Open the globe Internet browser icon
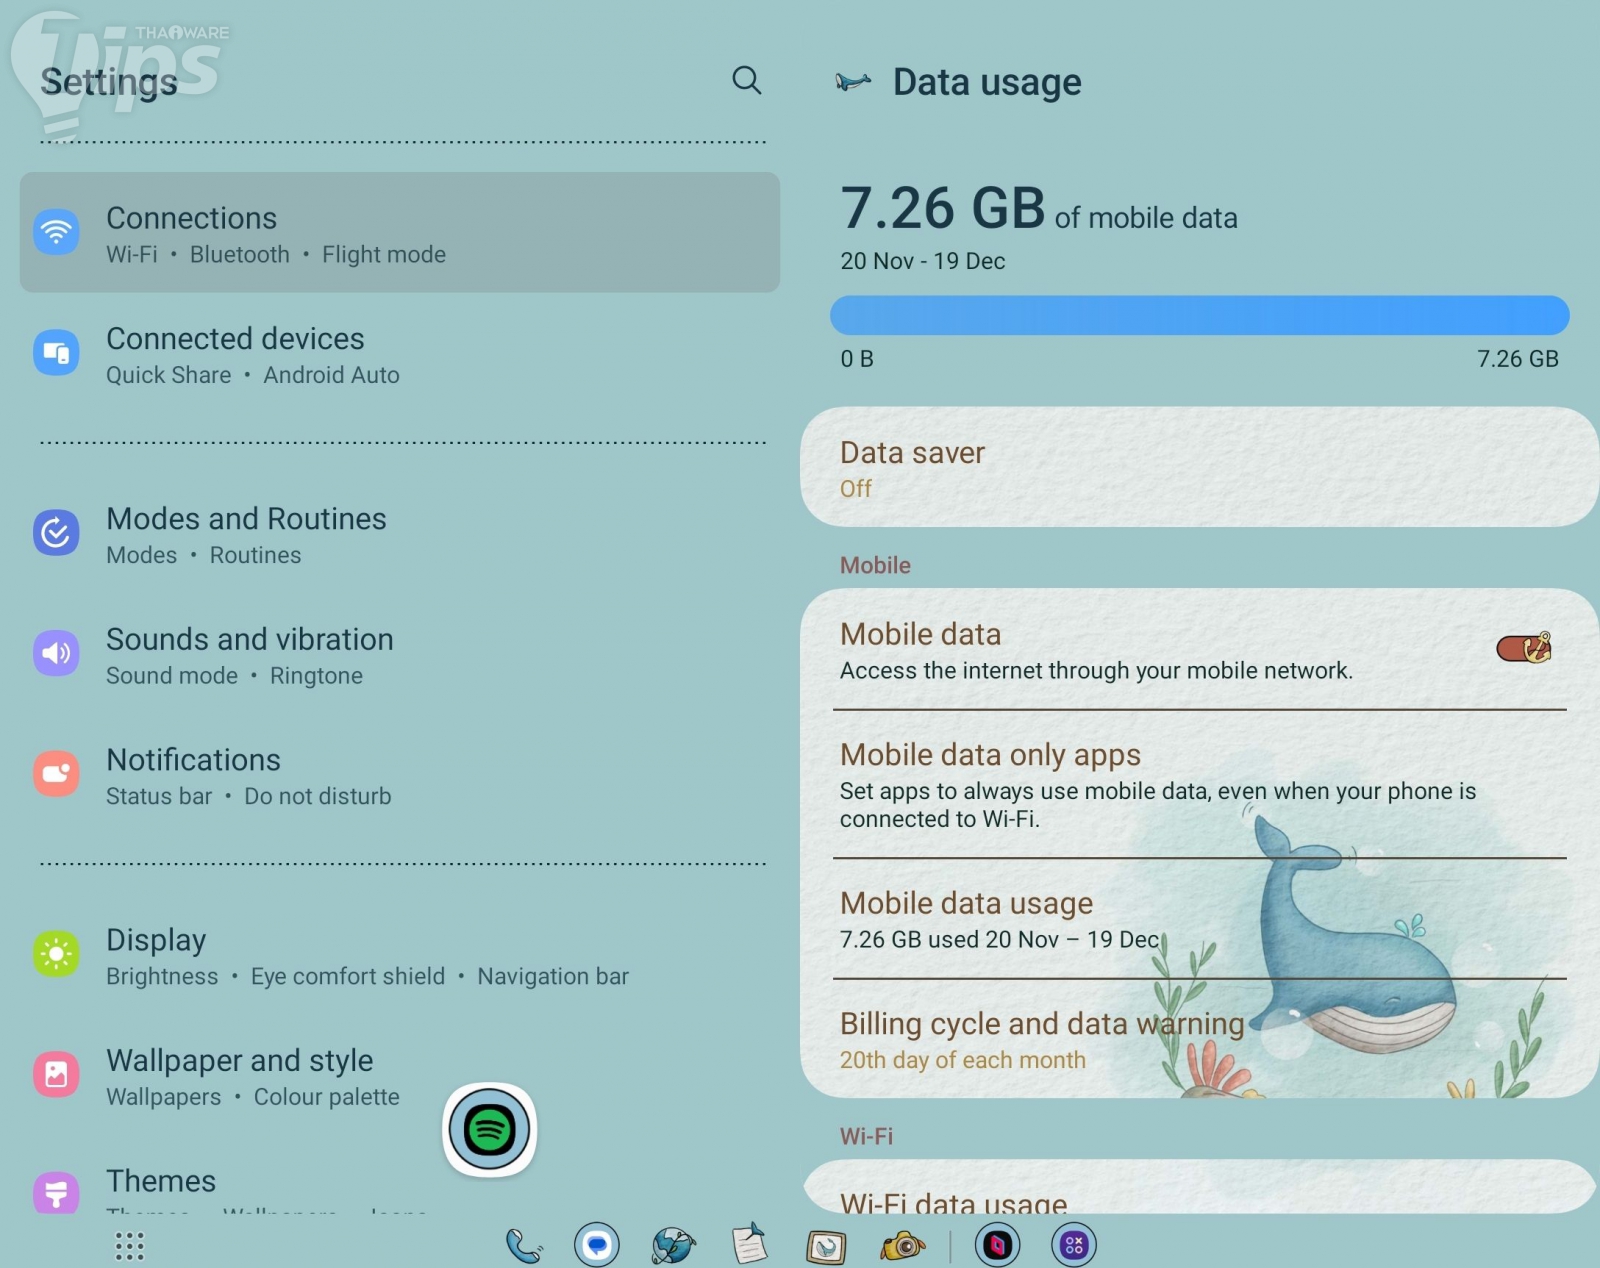 coord(673,1245)
